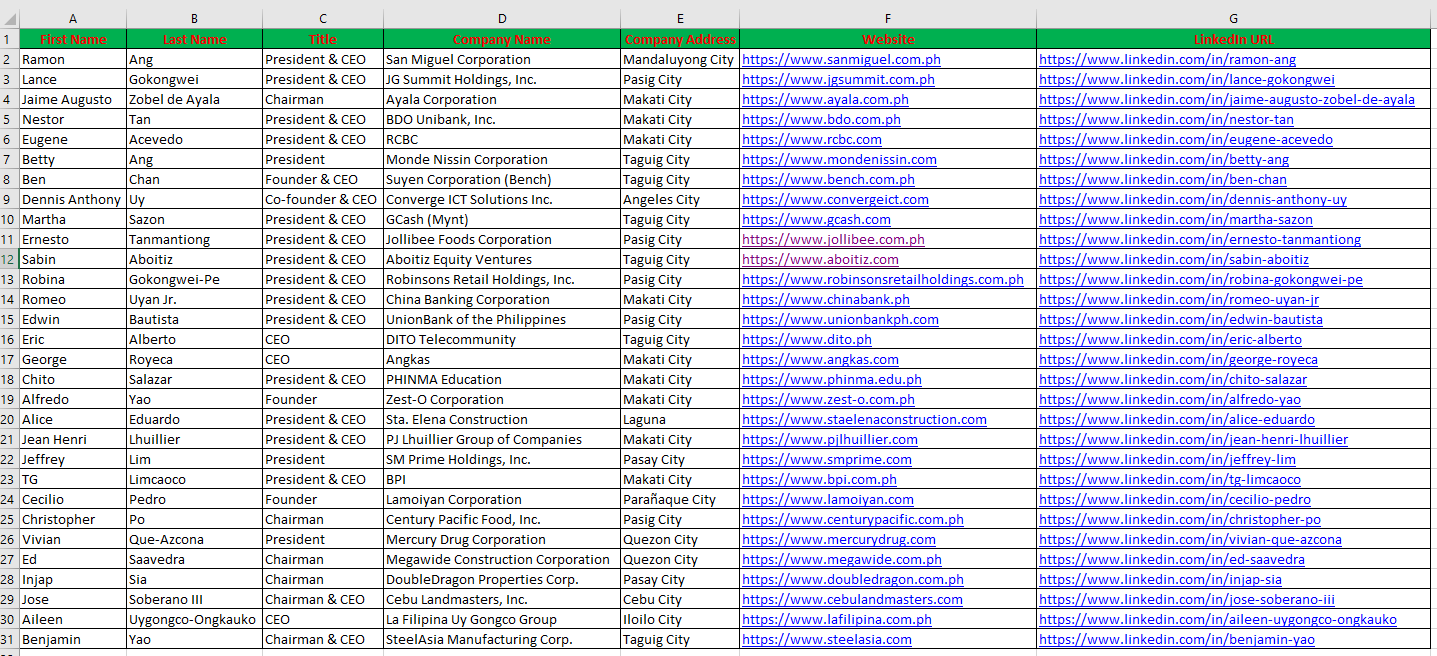Image resolution: width=1437 pixels, height=656 pixels.
Task: Open Ramon Ang's LinkedIn URL
Action: pyautogui.click(x=1167, y=59)
